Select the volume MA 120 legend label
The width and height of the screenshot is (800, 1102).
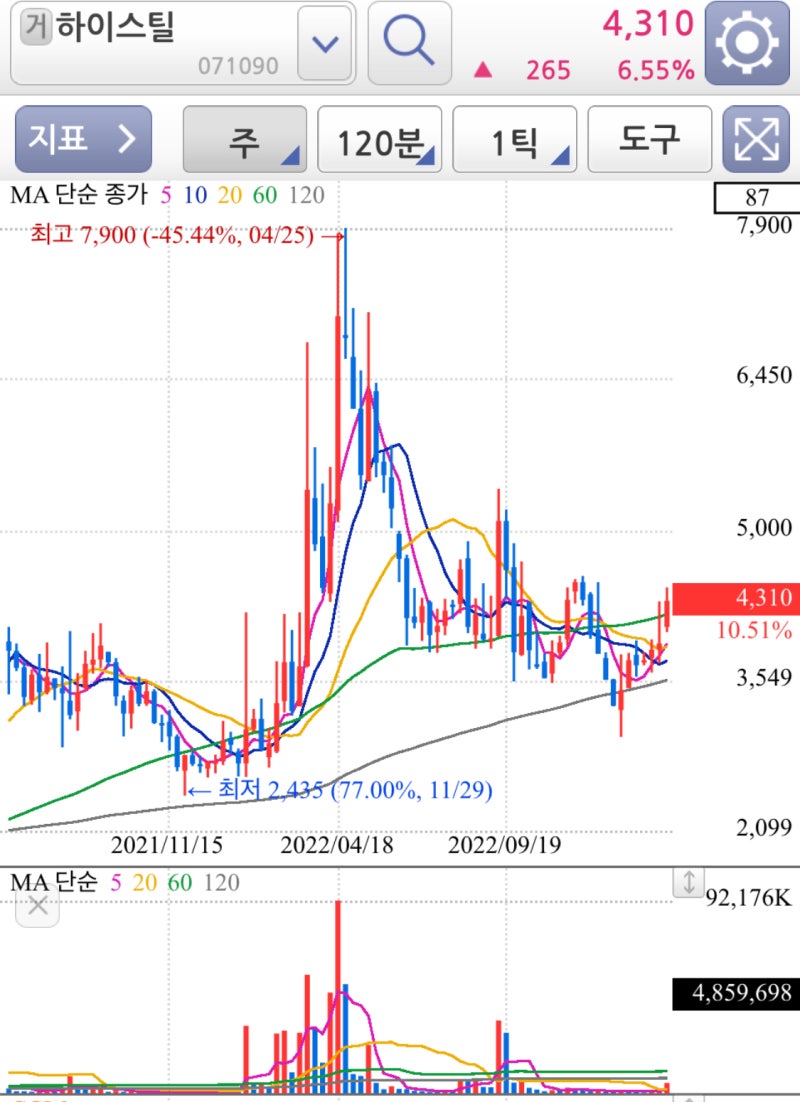(x=222, y=882)
